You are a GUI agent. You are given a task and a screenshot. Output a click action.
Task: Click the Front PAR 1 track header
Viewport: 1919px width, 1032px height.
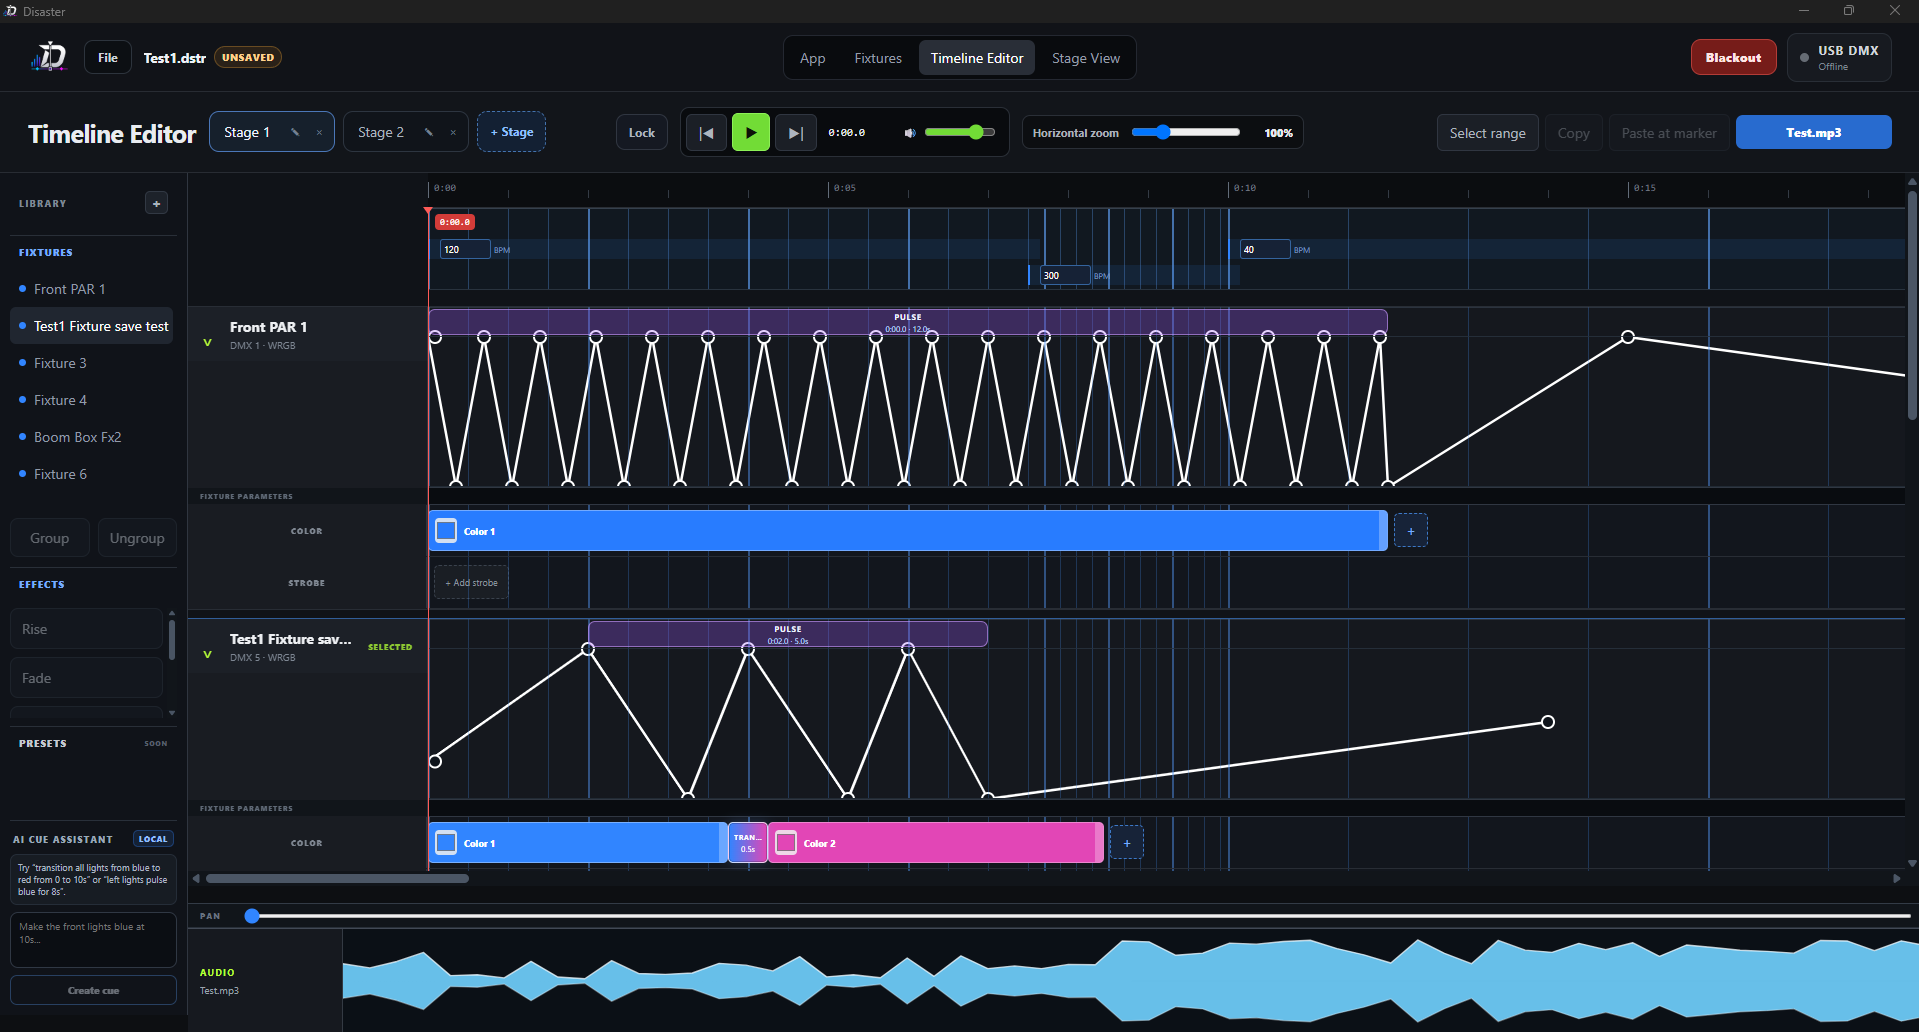click(308, 334)
